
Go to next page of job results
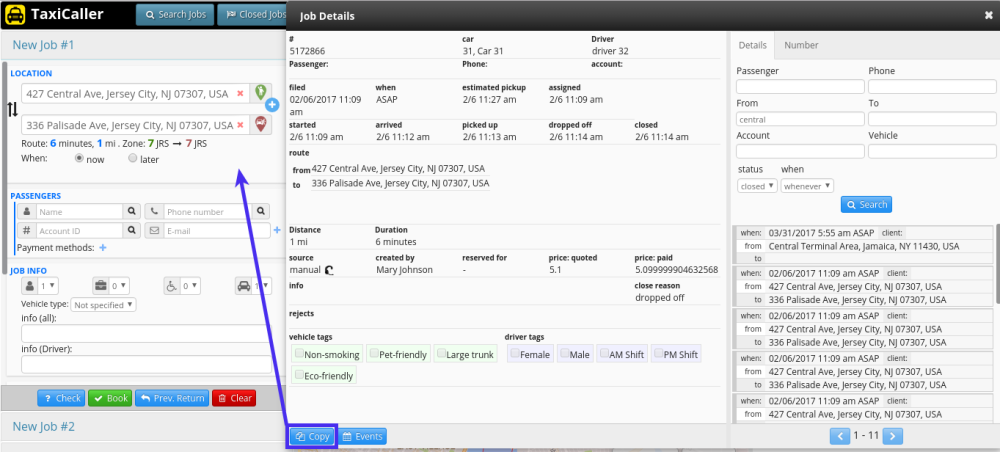coord(893,436)
